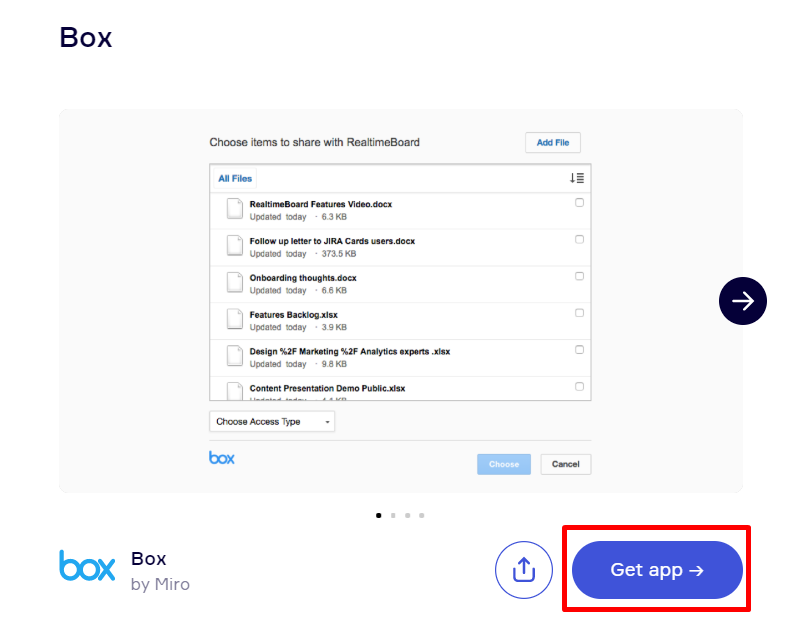
Task: Advance carousel with the right arrow
Action: 742,300
